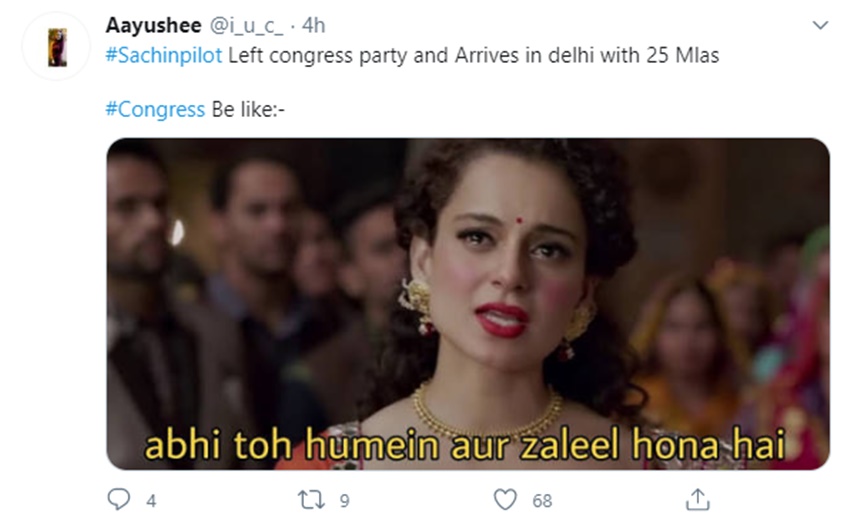Click the yellow subtitle caption on image
Screen dimensions: 850x523
[465, 445]
